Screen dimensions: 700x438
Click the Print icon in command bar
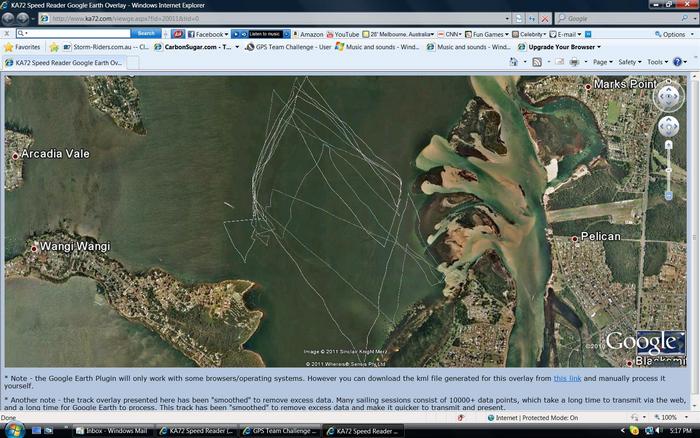576,62
